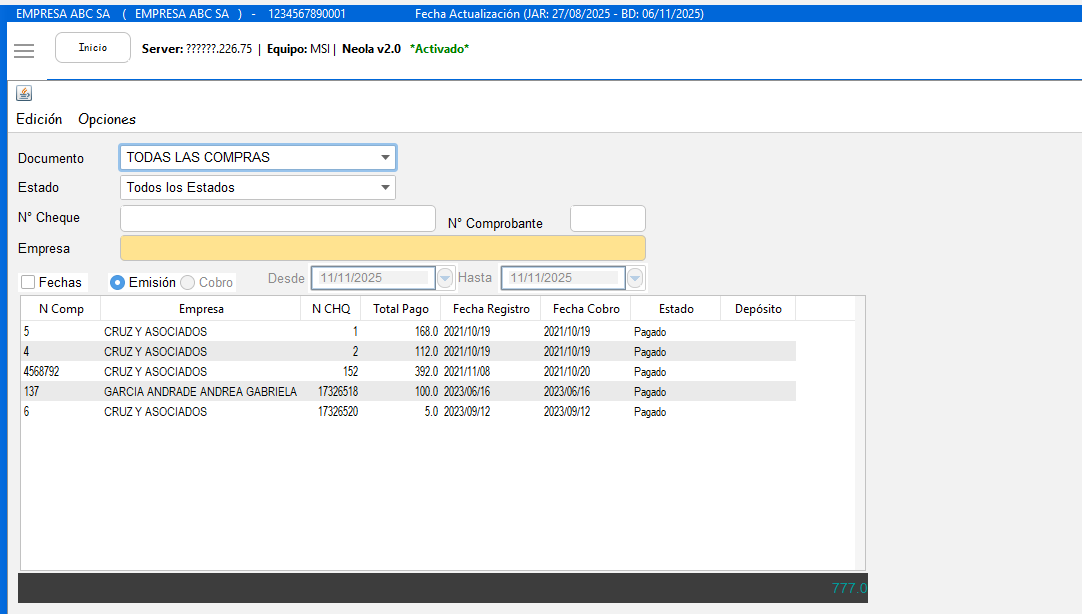Open the Edición menu

[39, 119]
